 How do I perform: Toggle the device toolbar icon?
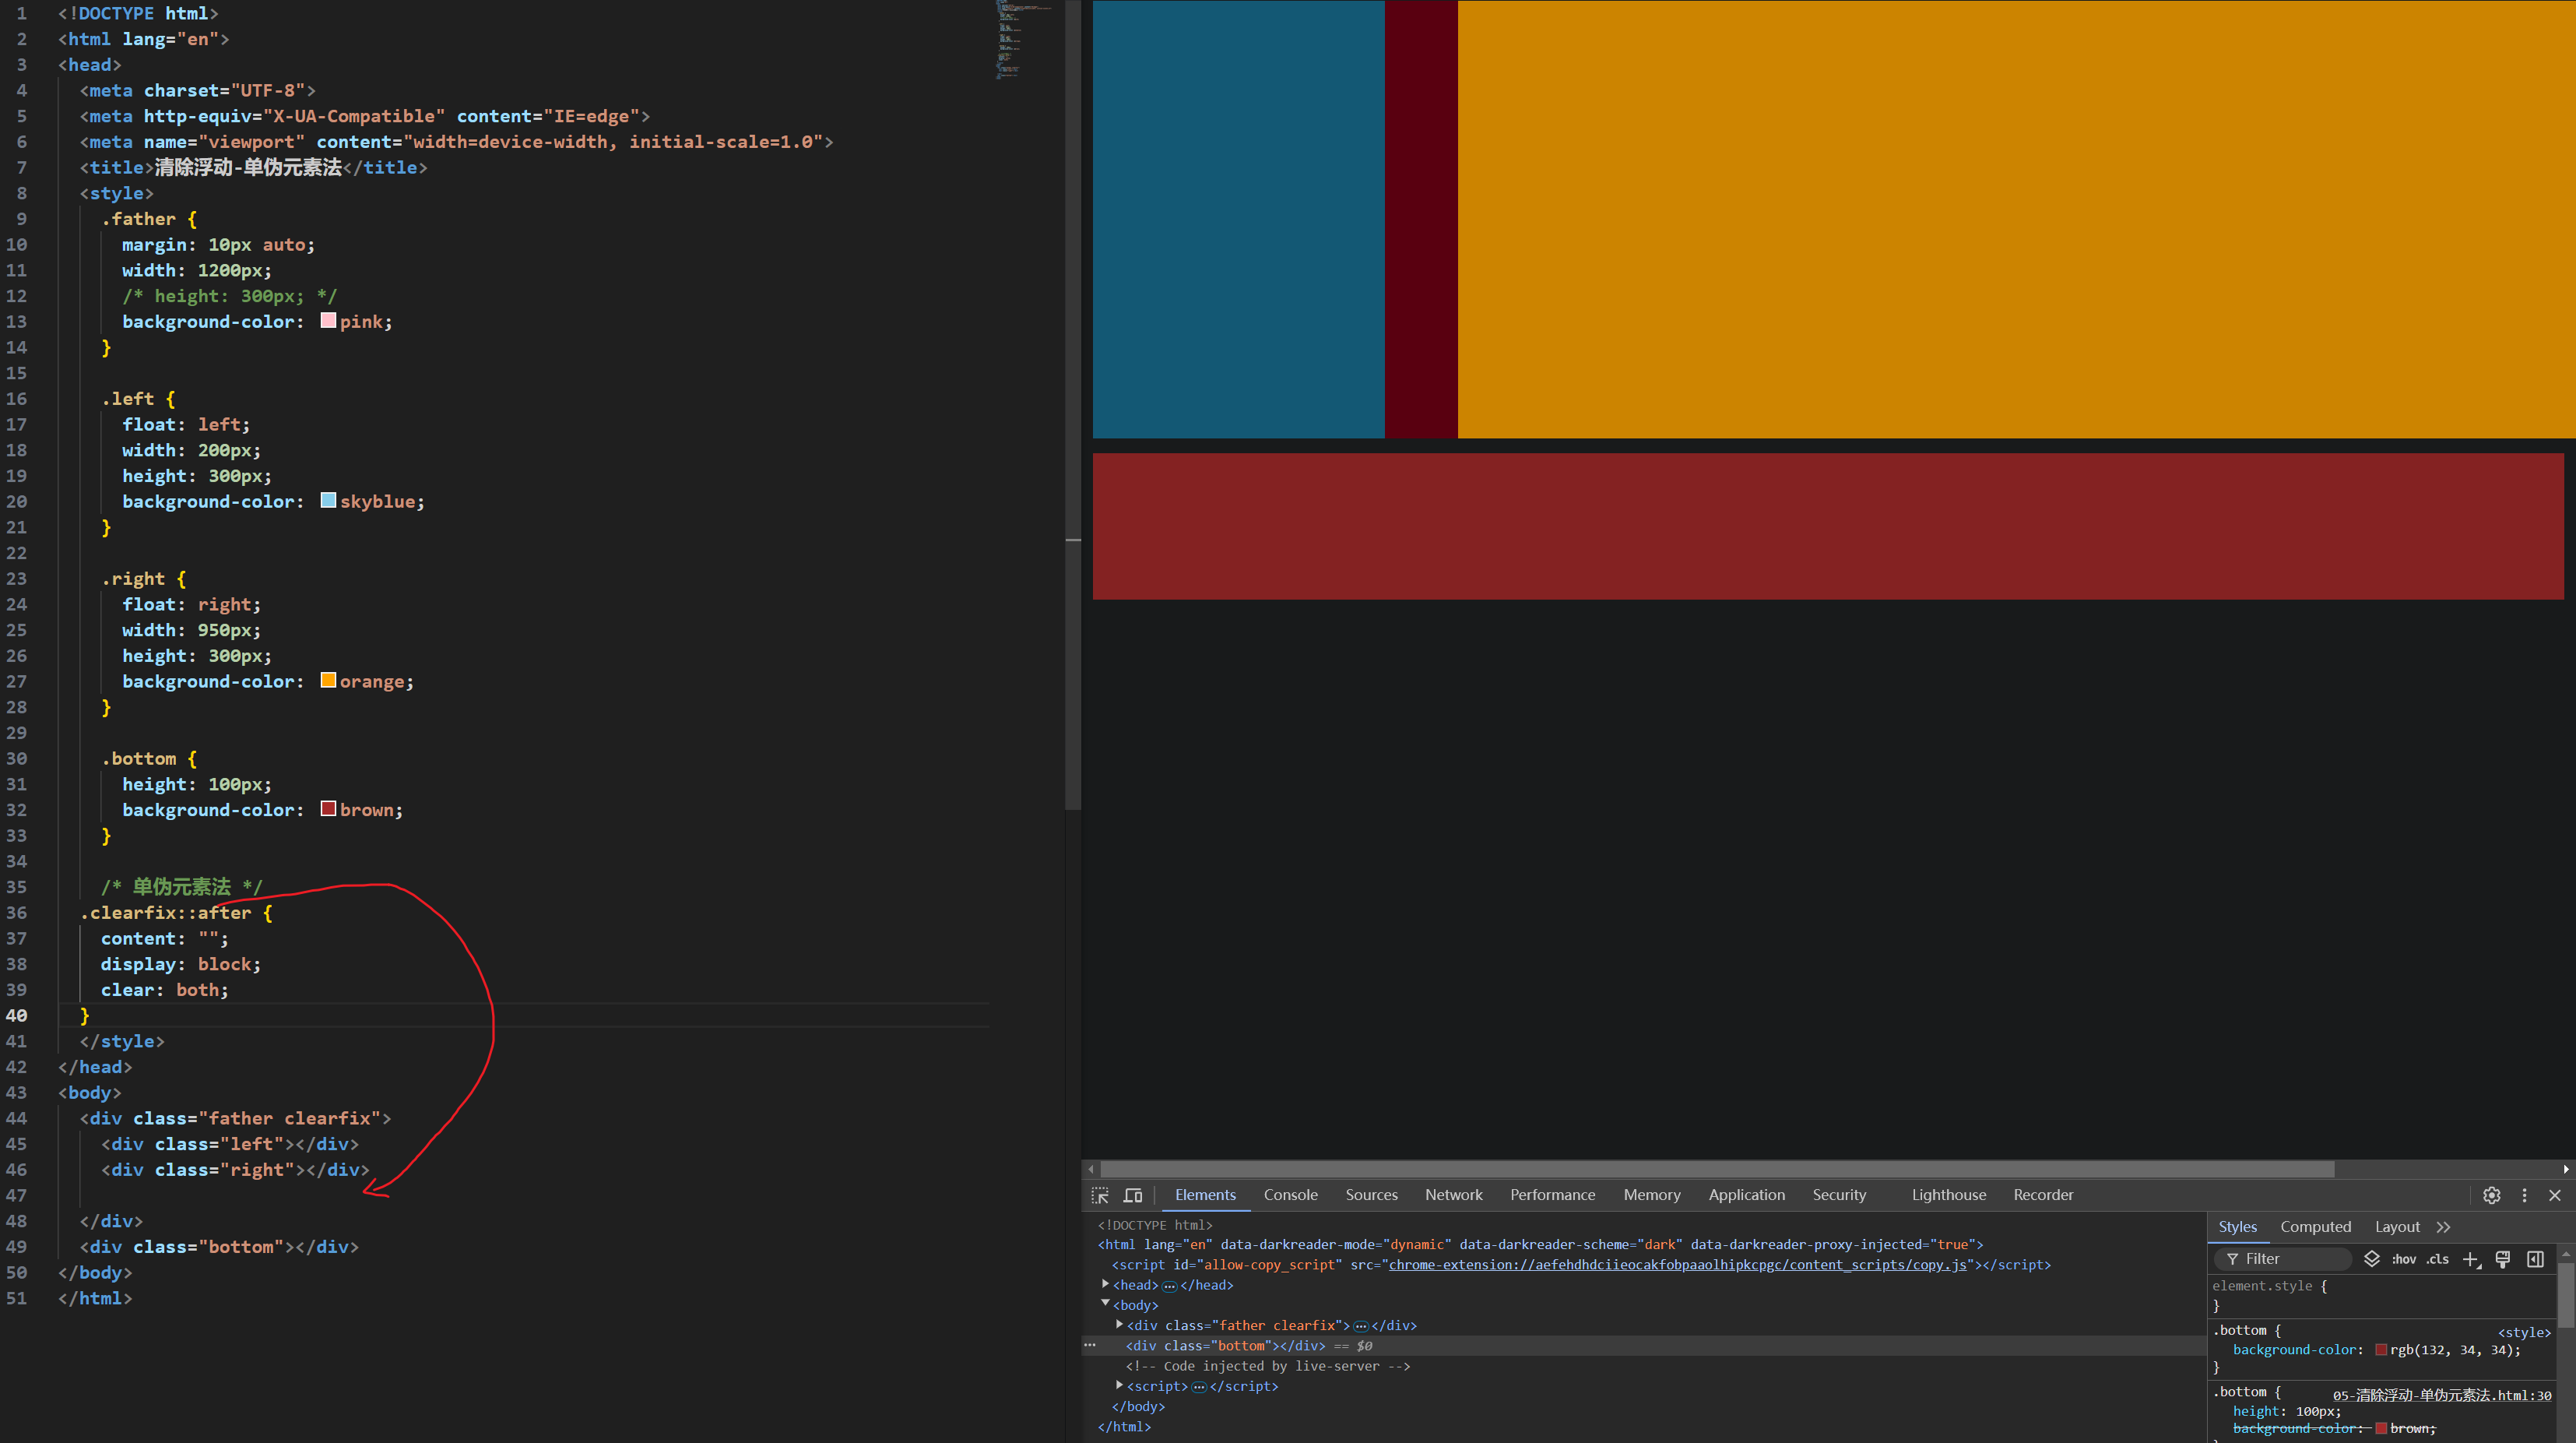click(x=1133, y=1195)
